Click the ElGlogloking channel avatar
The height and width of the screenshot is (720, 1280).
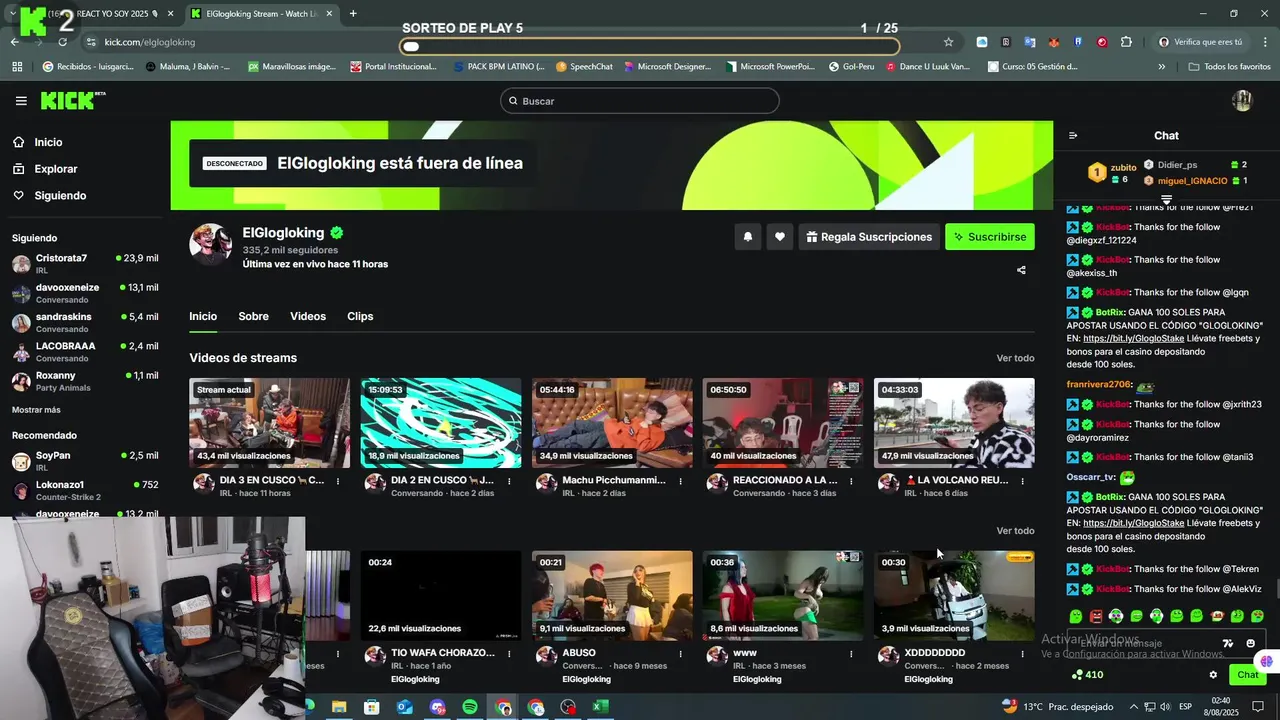(211, 245)
